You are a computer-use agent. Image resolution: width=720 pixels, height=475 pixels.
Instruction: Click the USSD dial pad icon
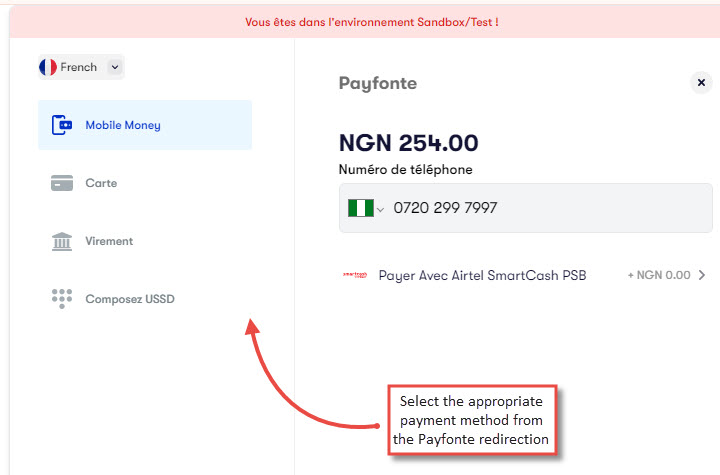point(62,299)
